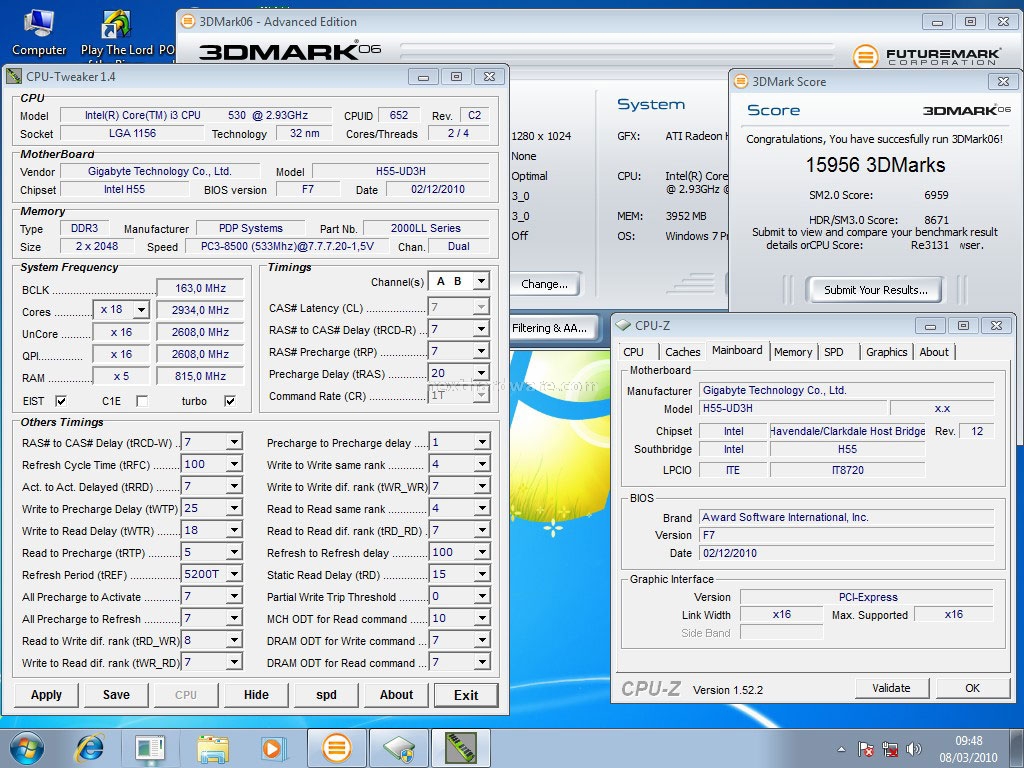This screenshot has height=768, width=1024.
Task: Switch to the Graphics tab in CPU-Z
Action: click(x=886, y=352)
